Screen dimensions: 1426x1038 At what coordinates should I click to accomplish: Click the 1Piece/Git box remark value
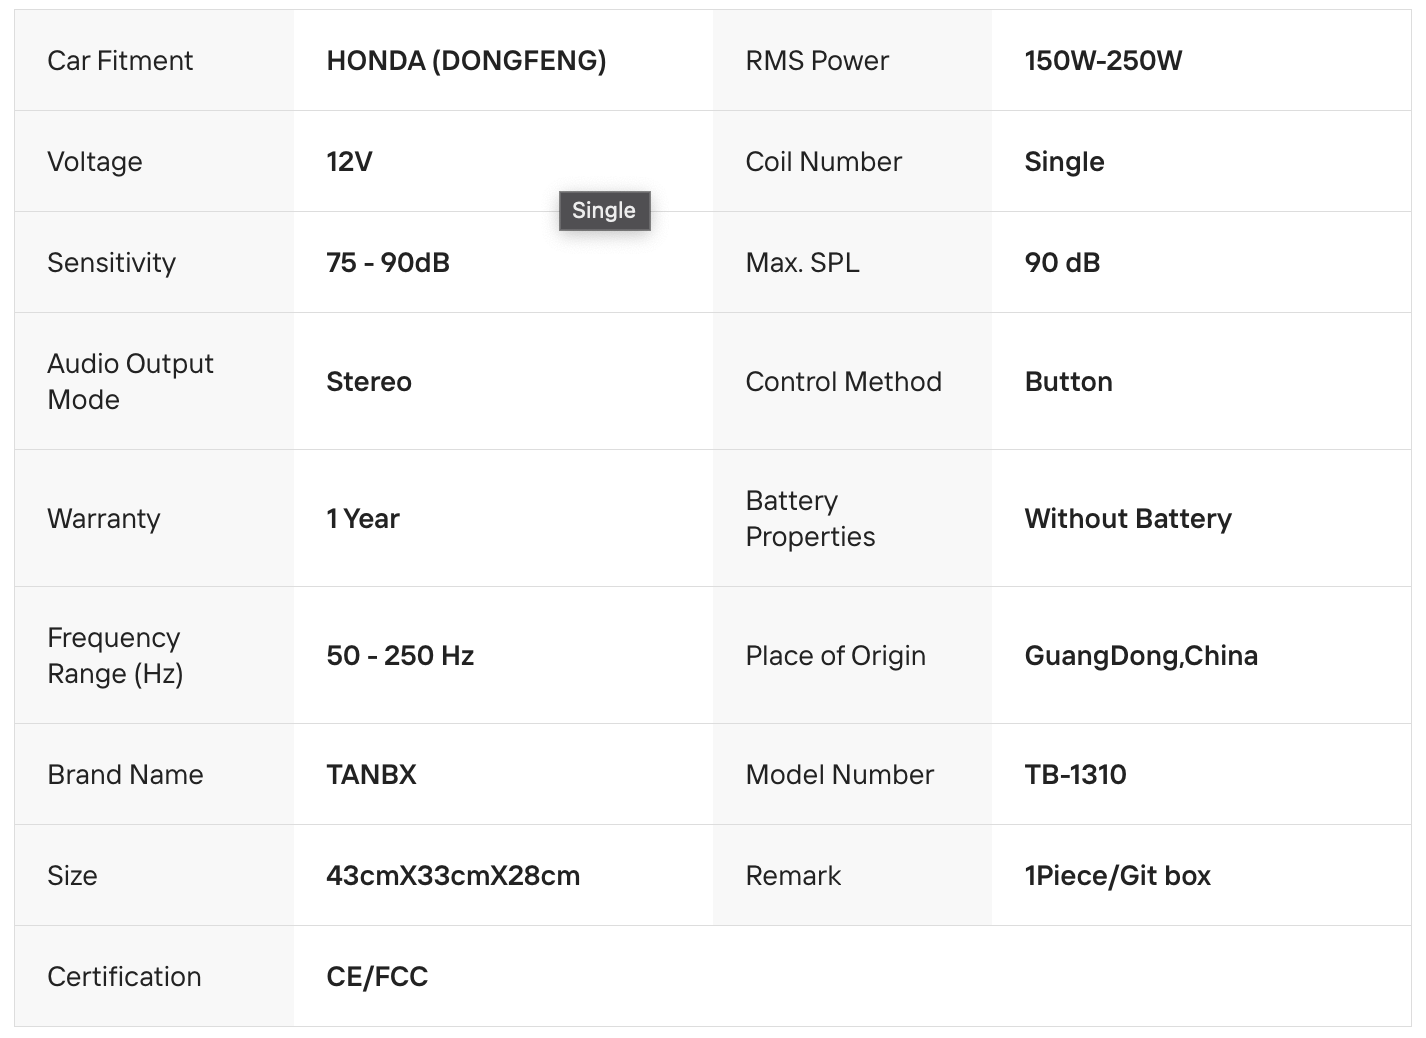[1117, 876]
